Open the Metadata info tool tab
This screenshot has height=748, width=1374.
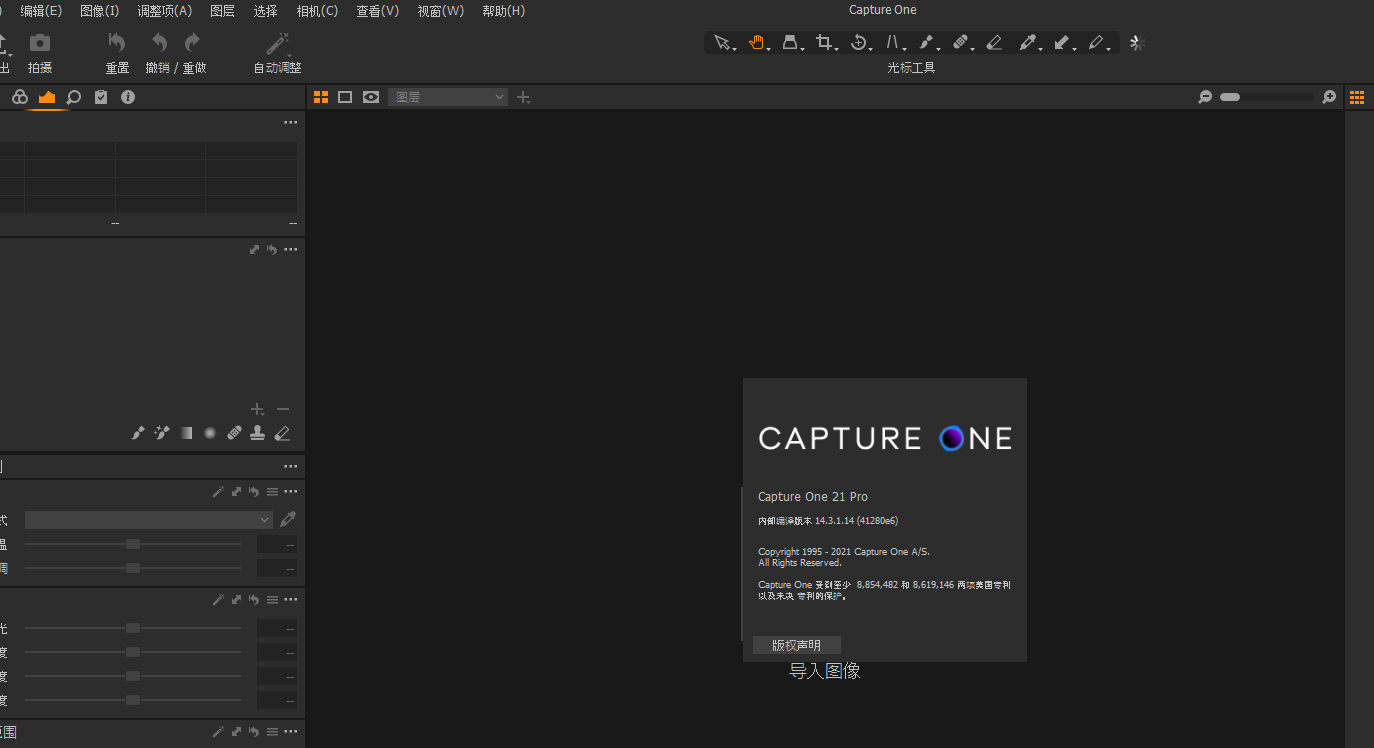click(128, 97)
